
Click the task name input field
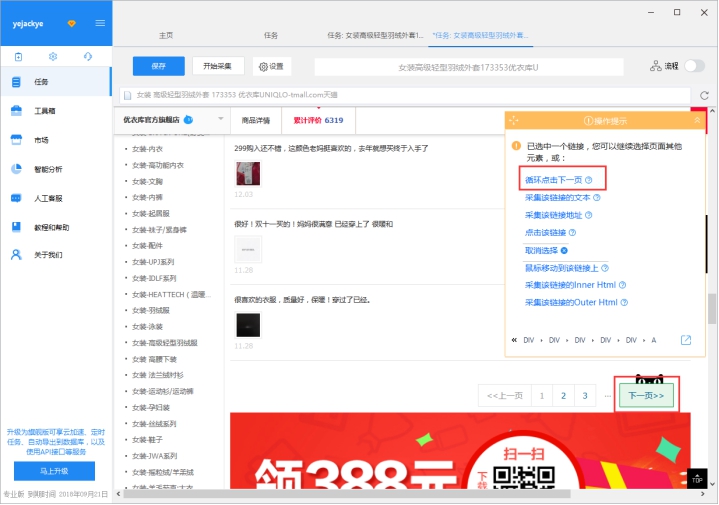(x=468, y=67)
